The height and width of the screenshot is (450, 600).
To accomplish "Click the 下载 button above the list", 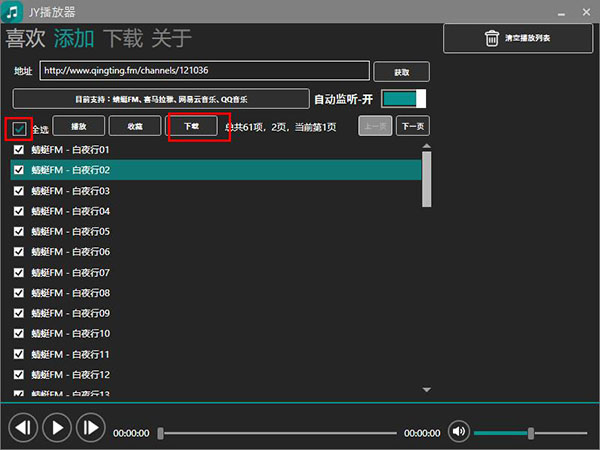I will tap(191, 126).
